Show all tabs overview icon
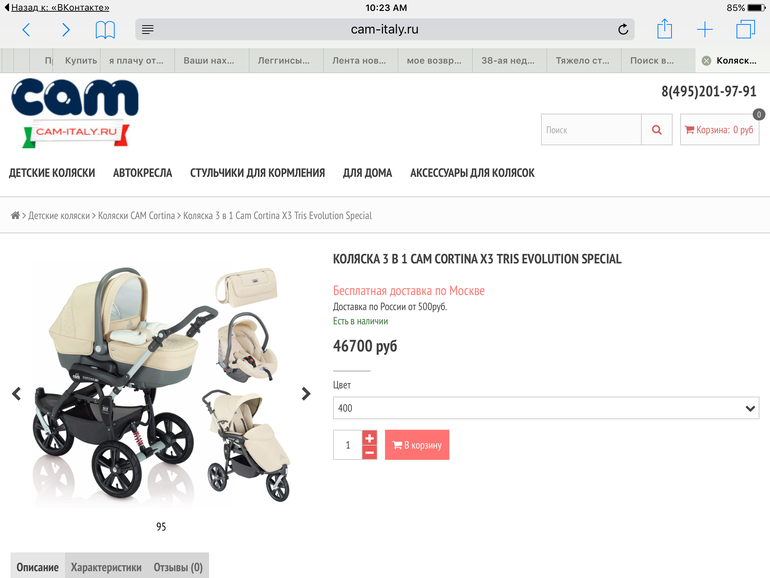The image size is (770, 578). click(x=745, y=29)
